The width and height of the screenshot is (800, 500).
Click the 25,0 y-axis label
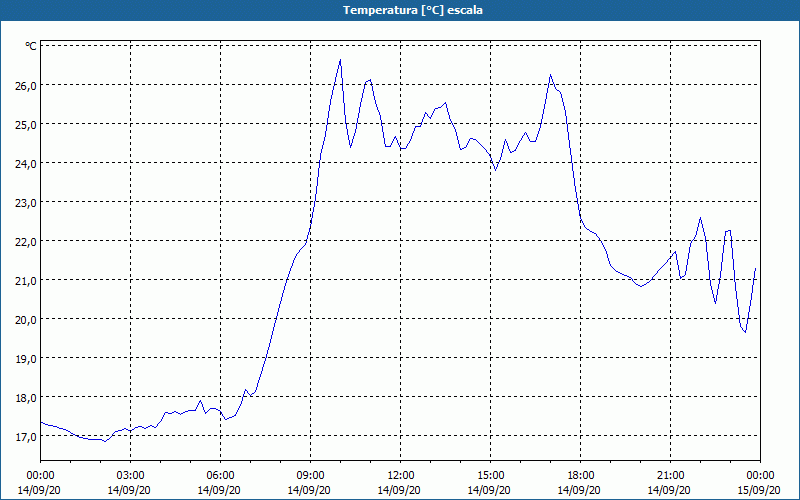point(26,124)
